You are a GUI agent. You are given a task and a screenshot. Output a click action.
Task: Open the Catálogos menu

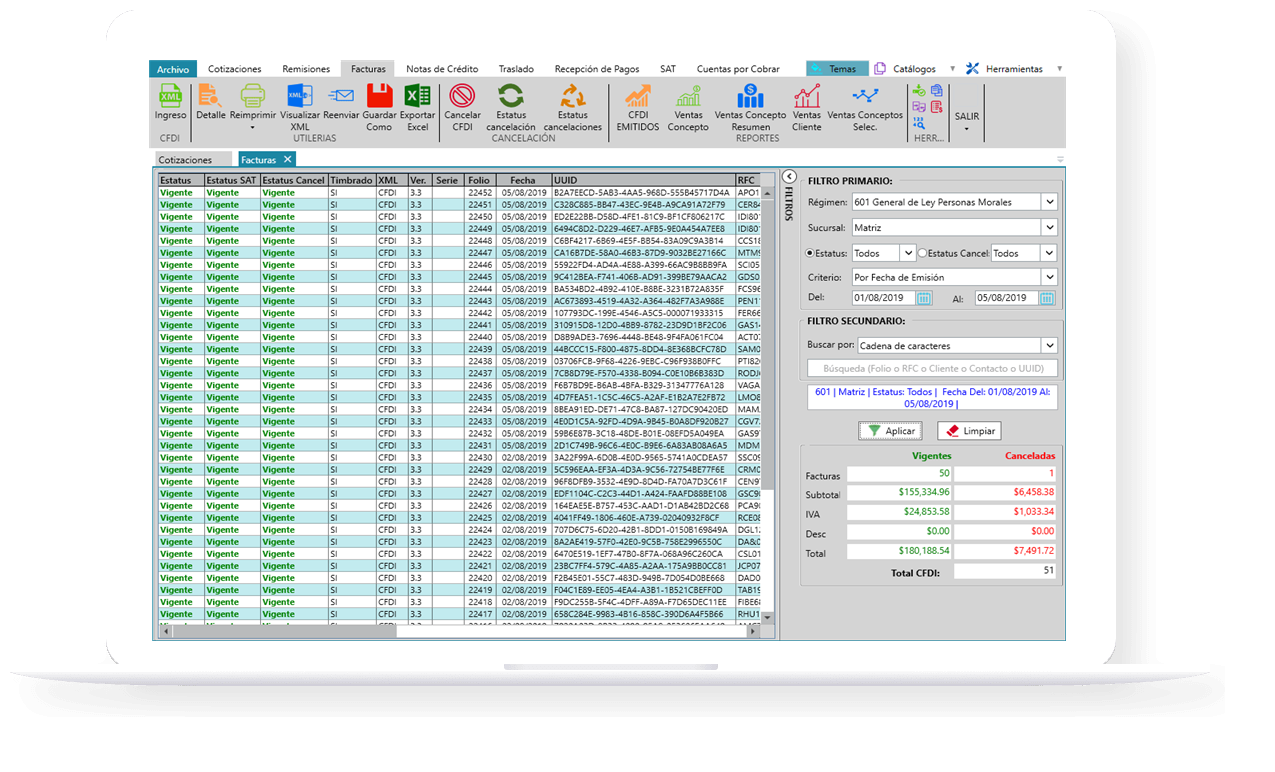coord(915,69)
